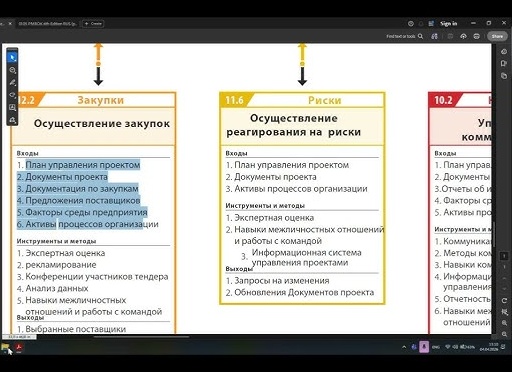Click 'Предложения поставщиков'
Image resolution: width=512 pixels, height=372 pixels.
pyautogui.click(x=83, y=200)
